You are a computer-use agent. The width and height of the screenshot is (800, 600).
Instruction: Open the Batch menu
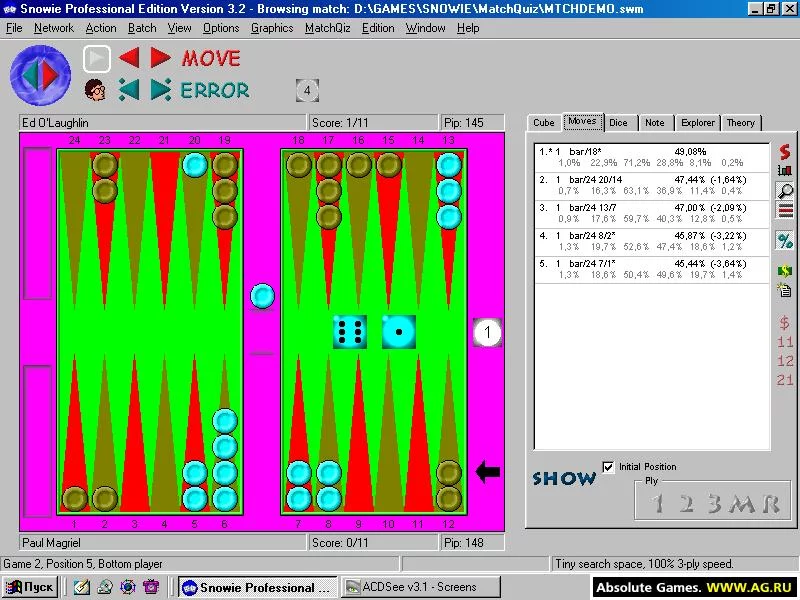coord(142,28)
